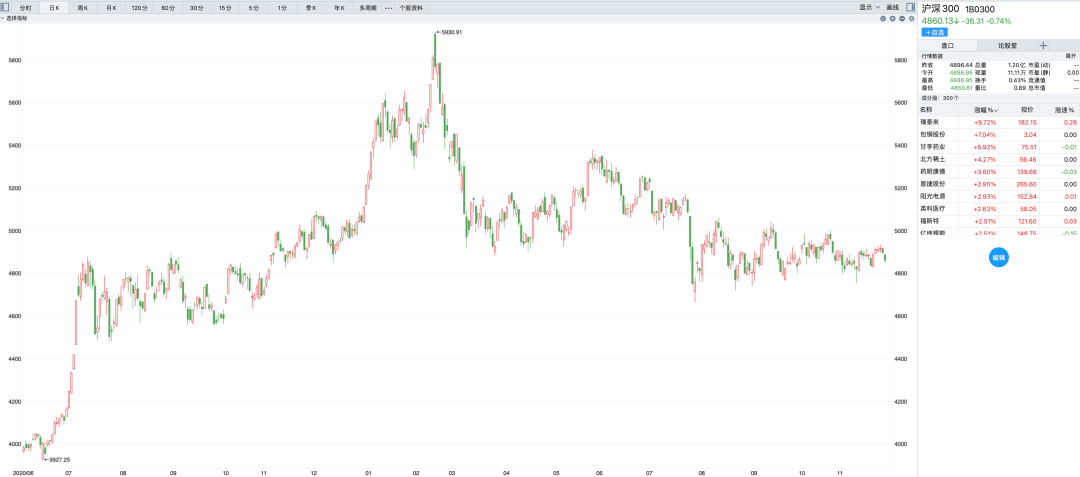1080x477 pixels.
Task: Open the 甘李药业 stock row
Action: coord(999,147)
